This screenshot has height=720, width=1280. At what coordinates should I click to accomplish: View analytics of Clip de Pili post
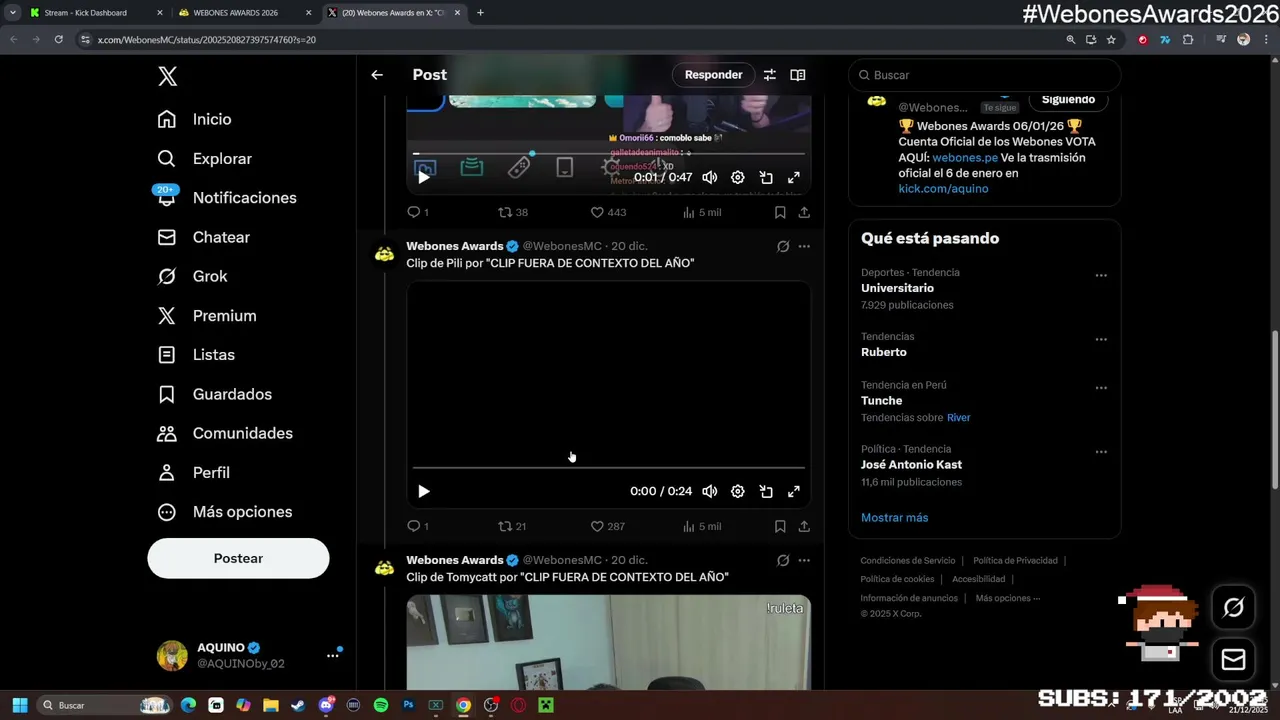coord(702,526)
